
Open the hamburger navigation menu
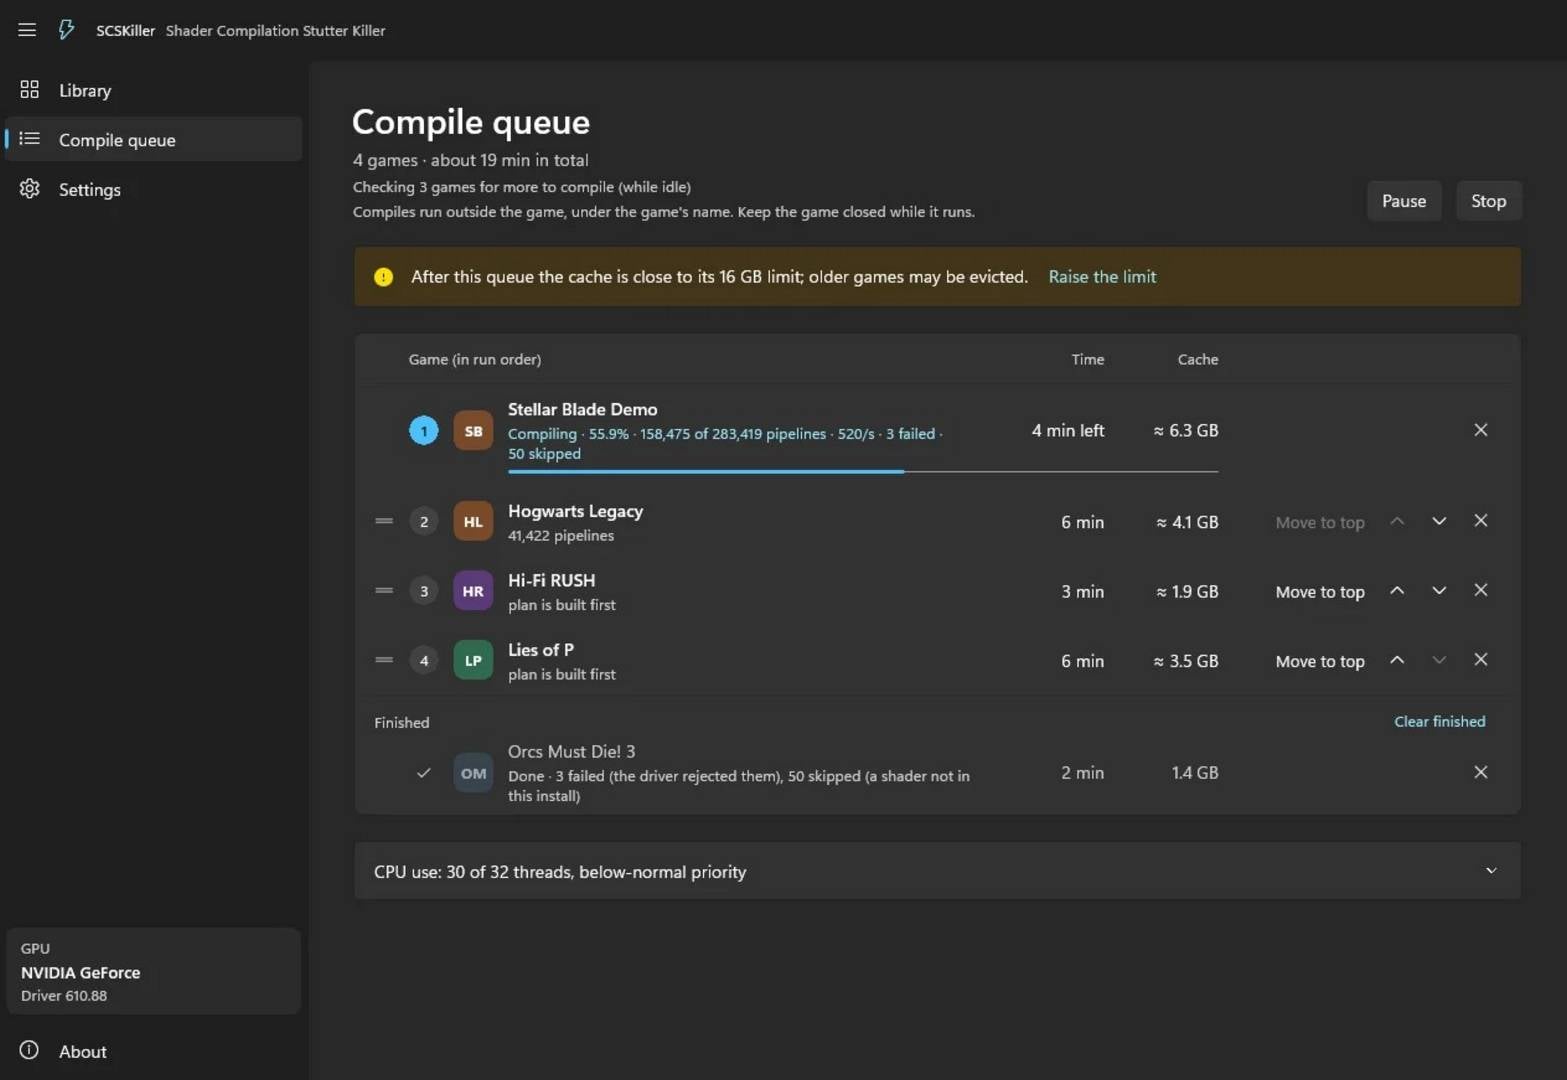click(27, 30)
